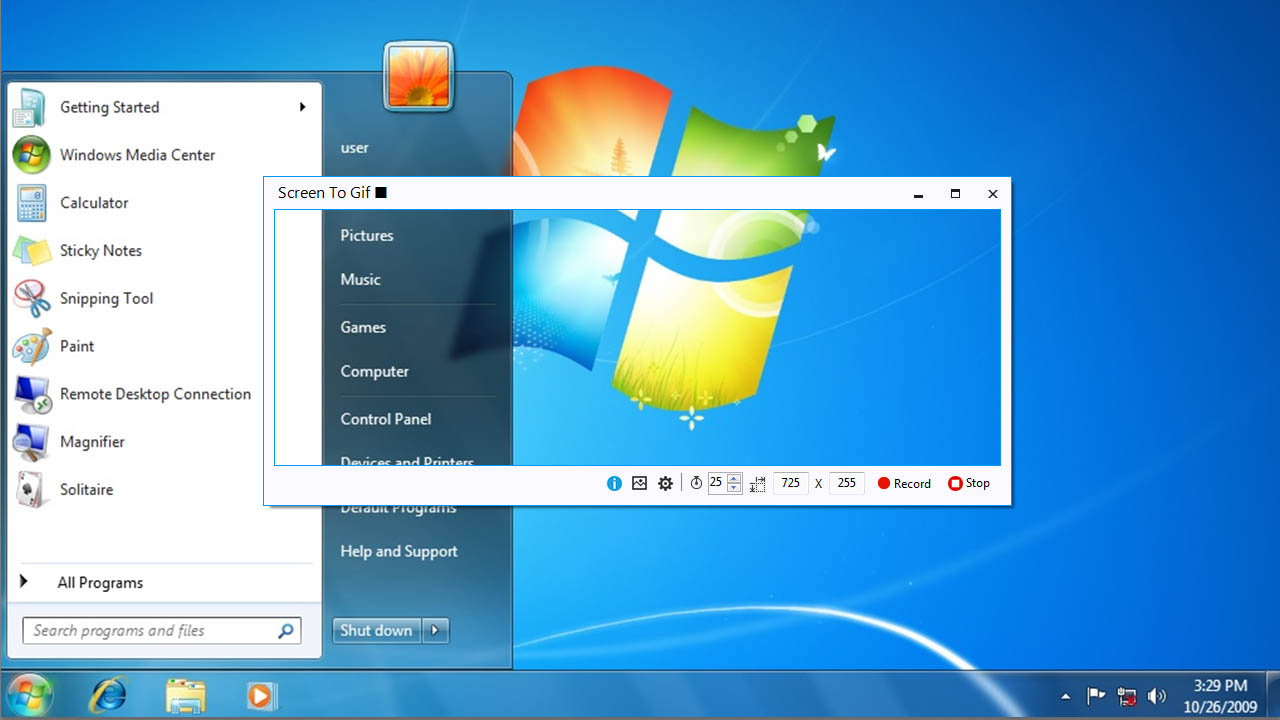Click the frame rate value field showing 25
The image size is (1280, 720).
coord(717,483)
